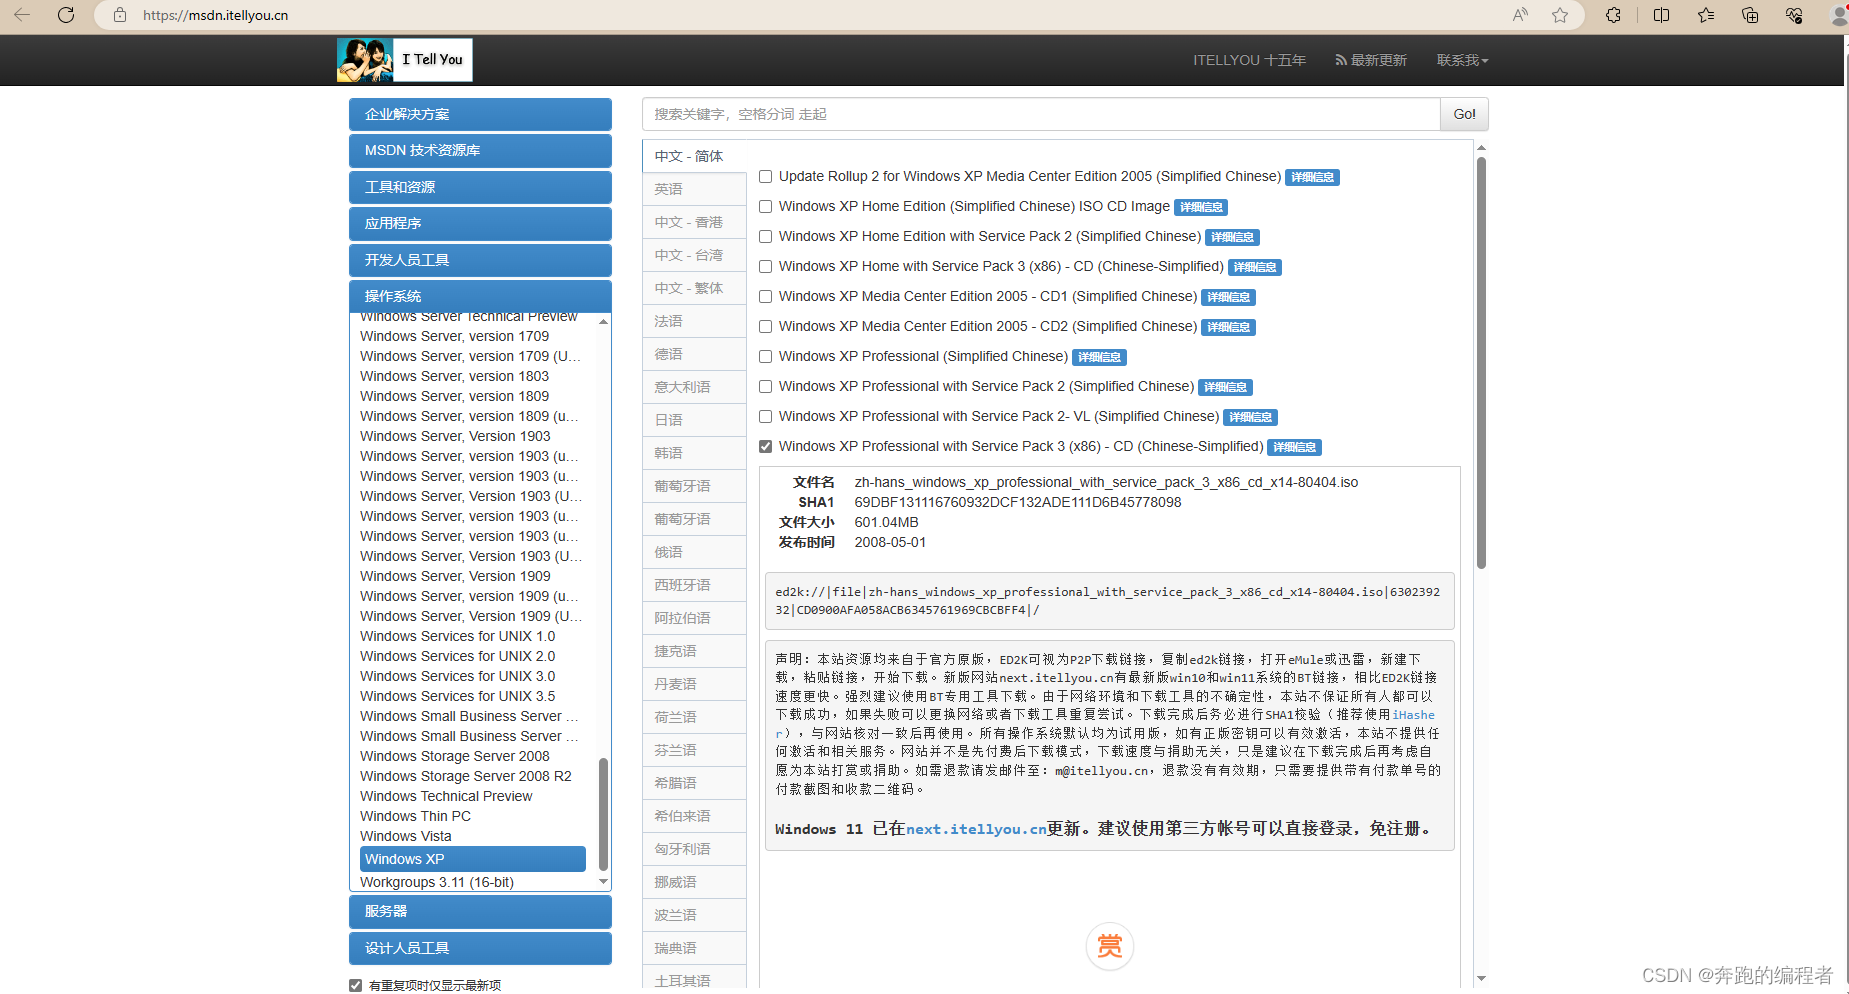
Task: Check Media Center Edition 2005 - CD1 box
Action: [765, 297]
